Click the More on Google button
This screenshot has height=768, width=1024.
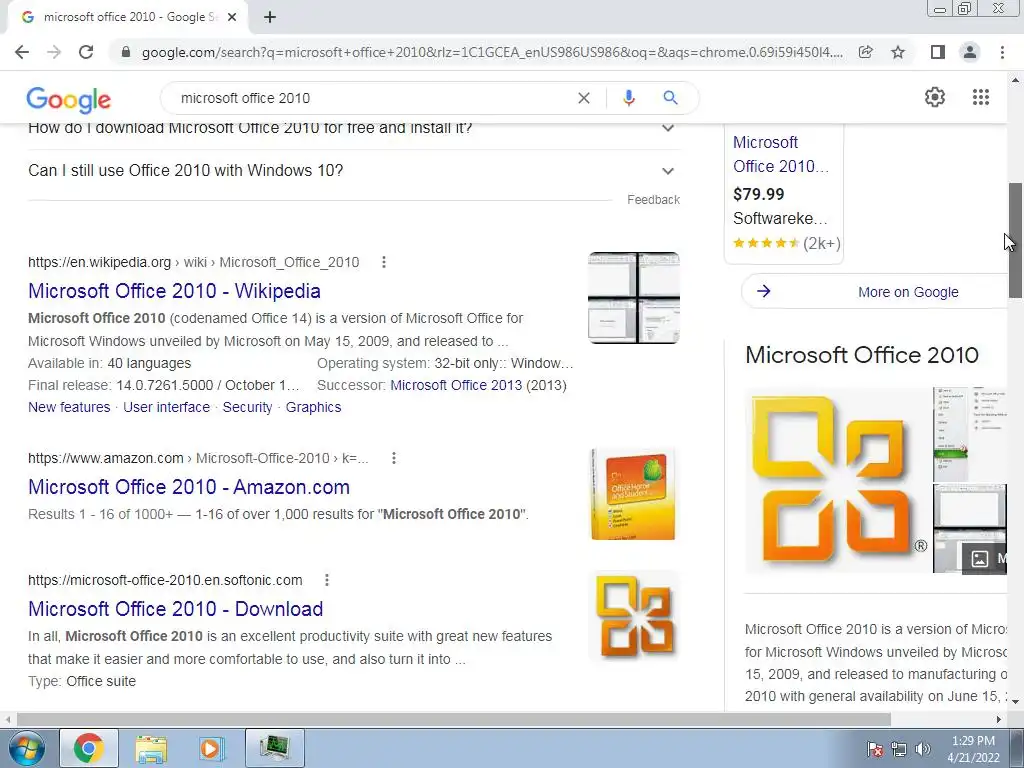tap(875, 292)
